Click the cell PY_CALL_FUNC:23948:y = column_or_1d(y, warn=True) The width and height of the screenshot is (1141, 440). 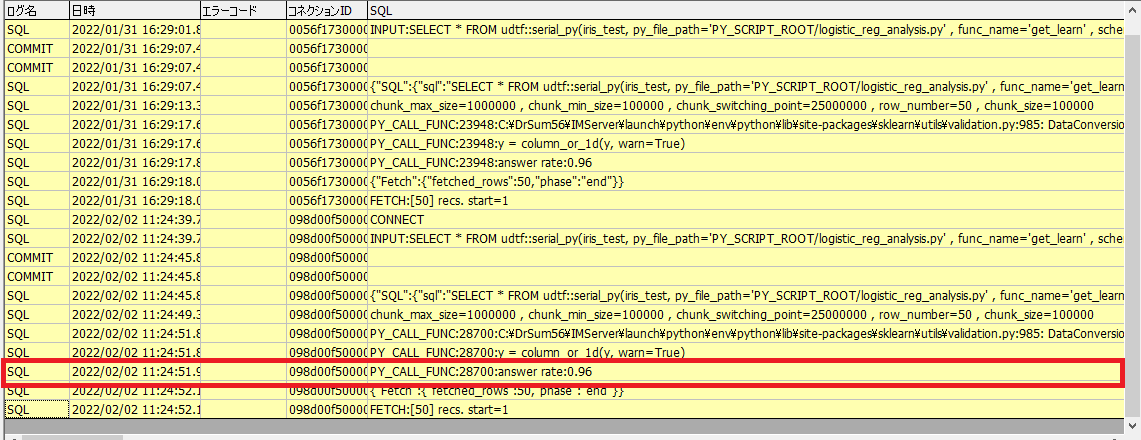click(746, 144)
